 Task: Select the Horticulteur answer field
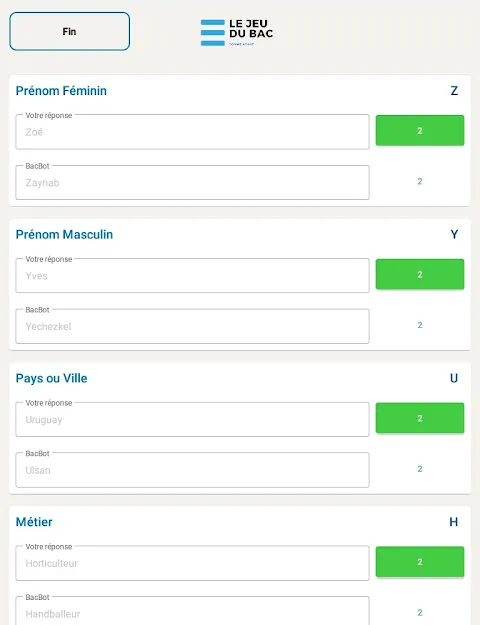(192, 563)
